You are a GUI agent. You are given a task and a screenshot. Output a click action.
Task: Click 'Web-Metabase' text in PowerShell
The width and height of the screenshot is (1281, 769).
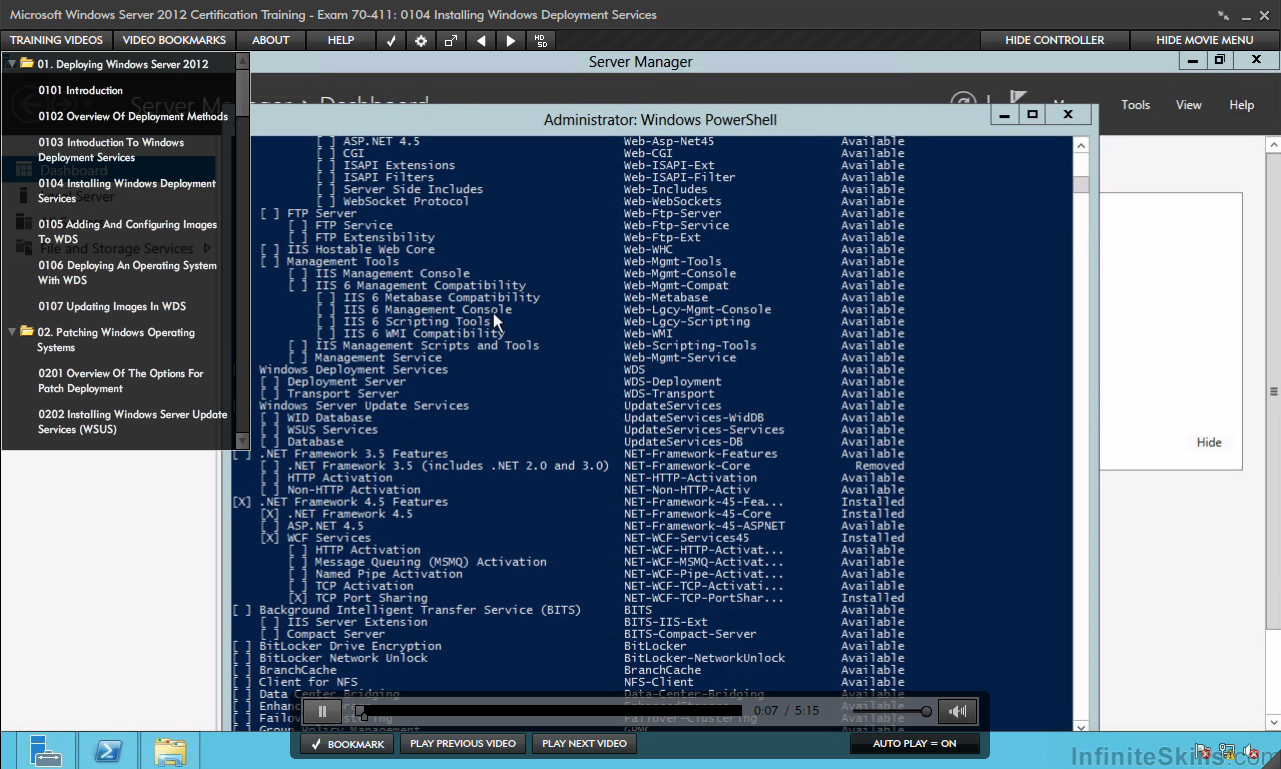[x=666, y=297]
